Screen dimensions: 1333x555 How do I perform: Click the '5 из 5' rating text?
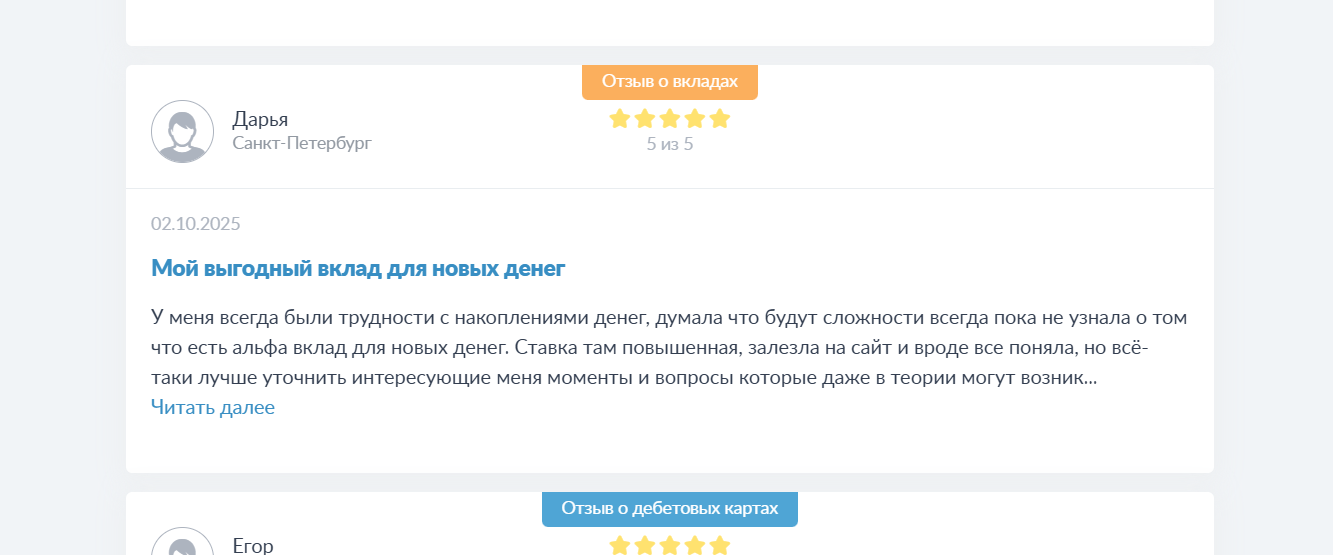(670, 144)
